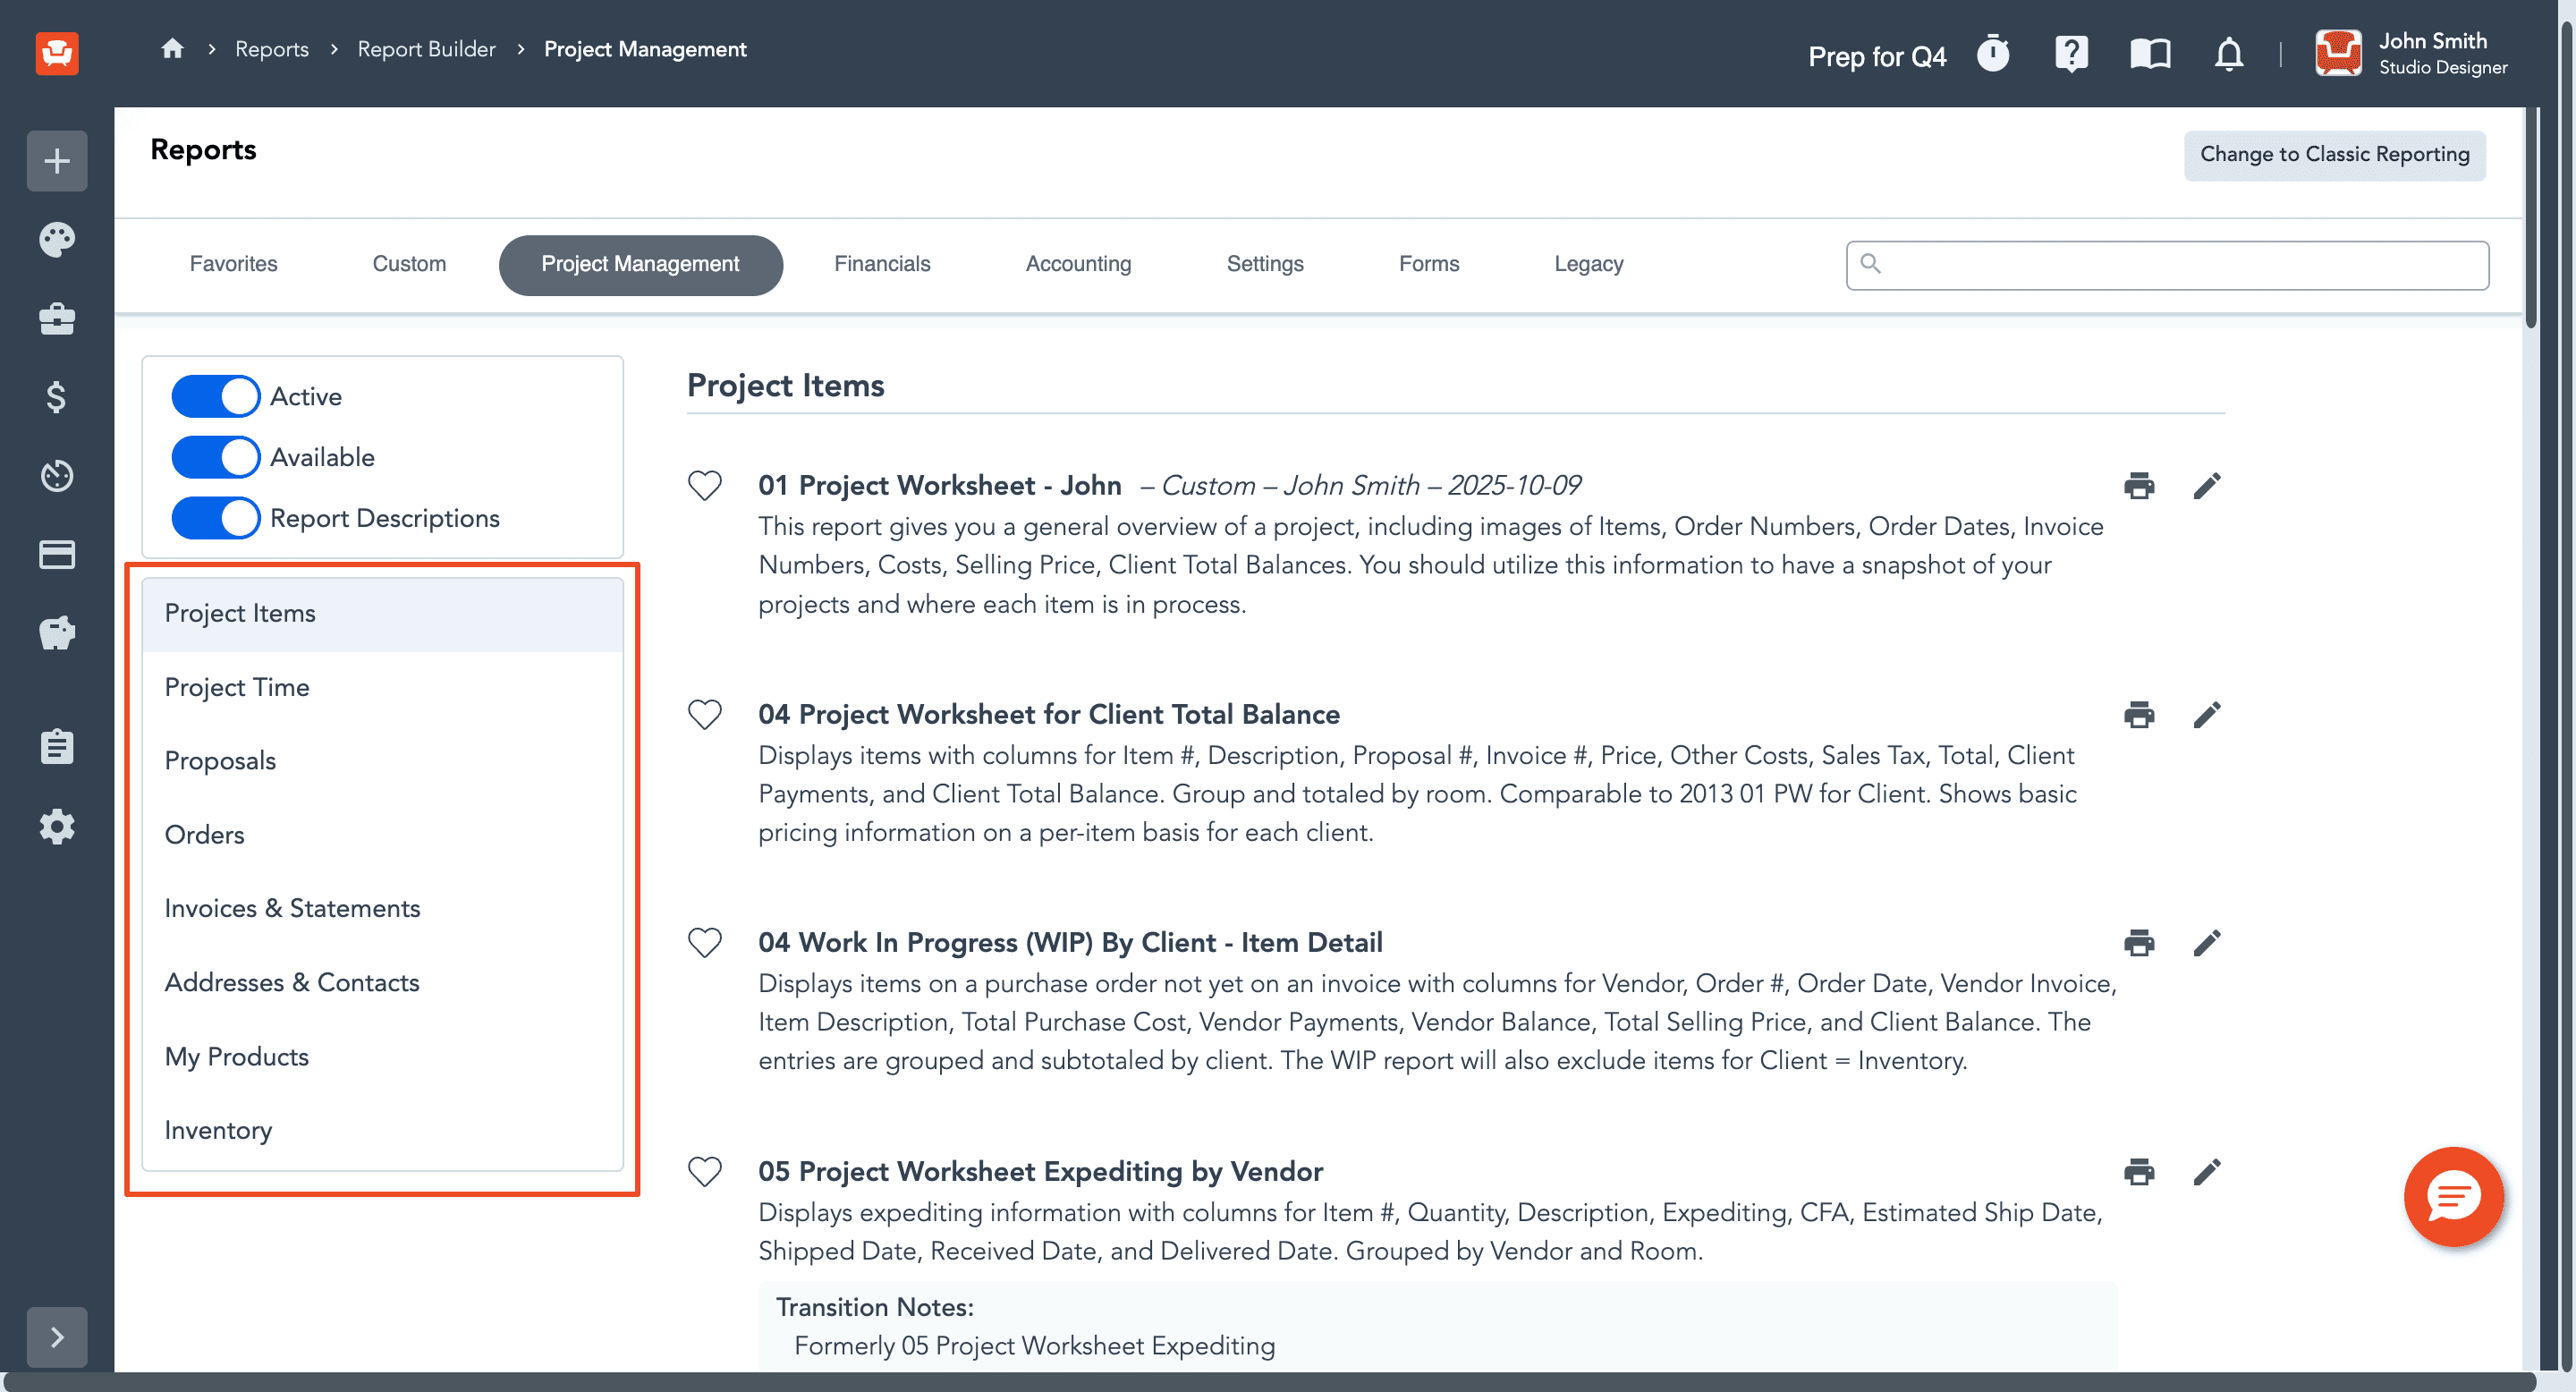Open the piggy bank icon in sidebar
2576x1392 pixels.
[57, 633]
